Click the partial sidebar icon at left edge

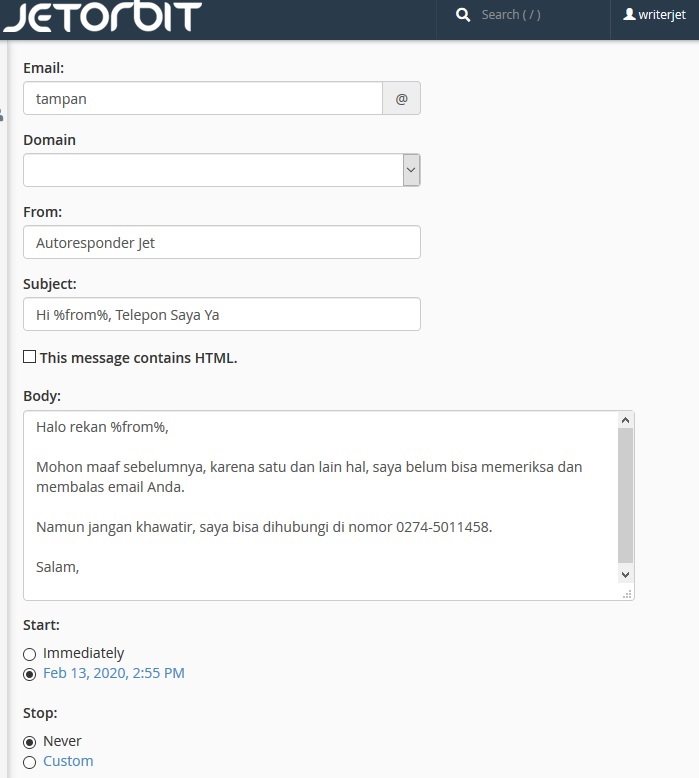(1, 115)
